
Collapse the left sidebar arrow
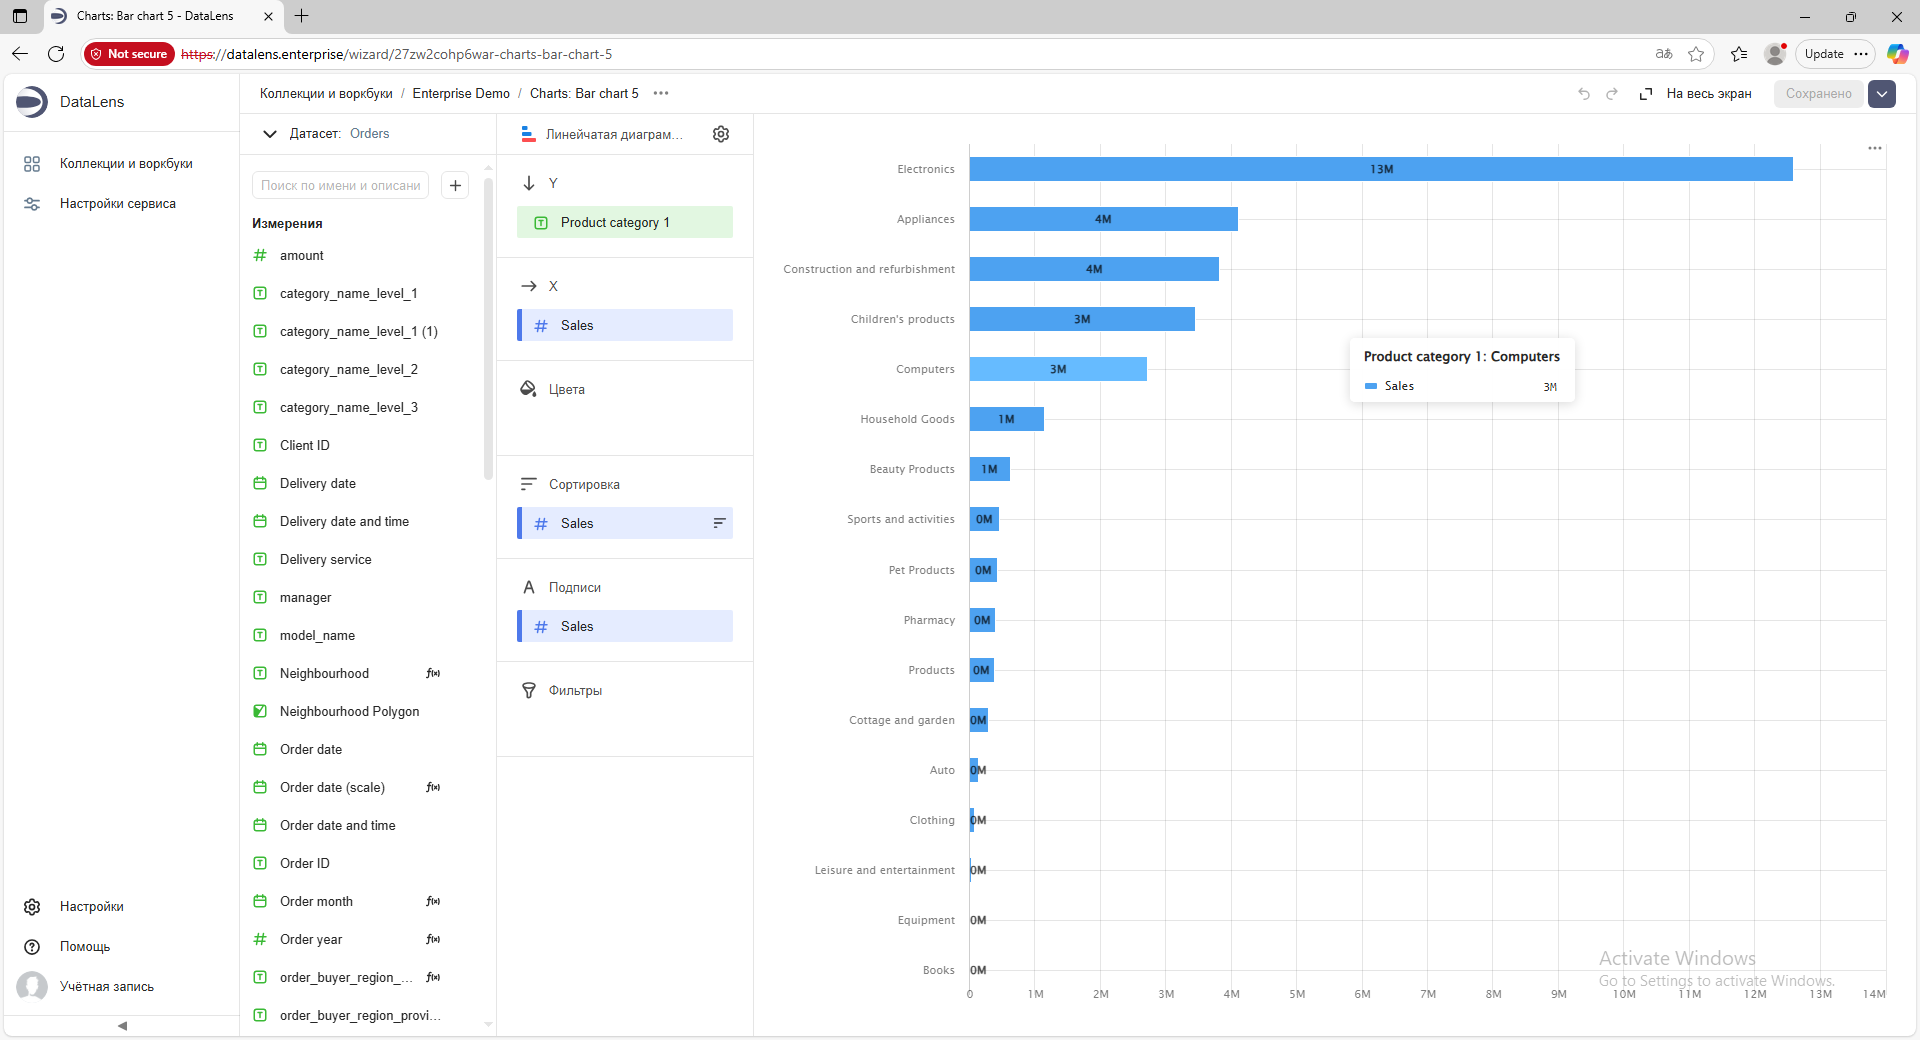tap(122, 1025)
